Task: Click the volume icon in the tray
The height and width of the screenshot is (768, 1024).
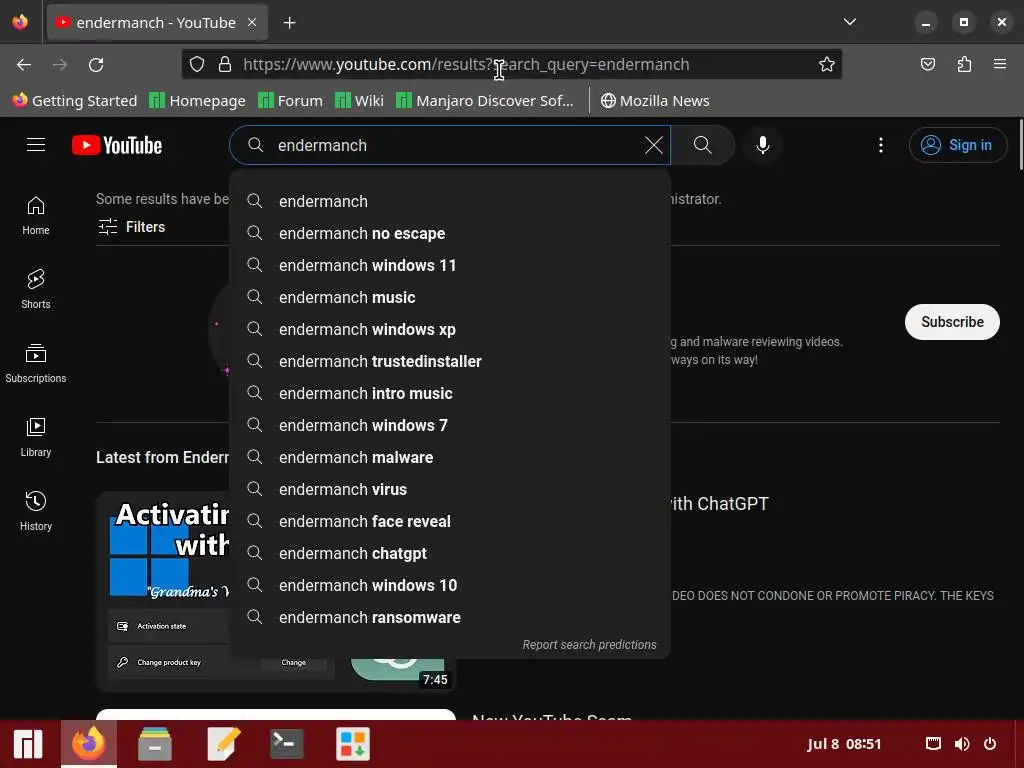Action: click(962, 744)
